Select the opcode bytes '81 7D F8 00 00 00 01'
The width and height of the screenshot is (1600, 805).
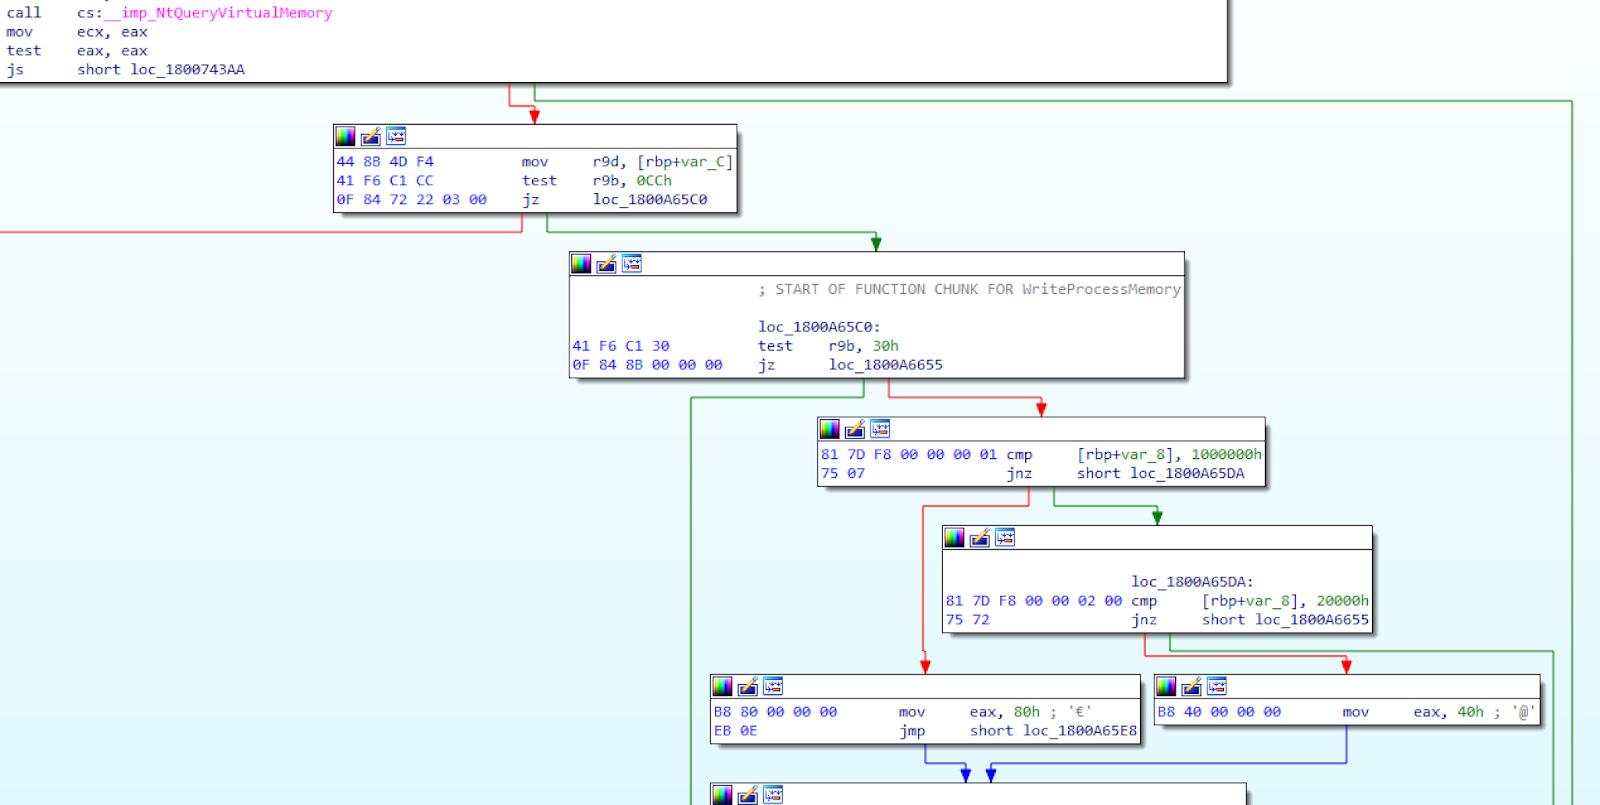pos(909,455)
